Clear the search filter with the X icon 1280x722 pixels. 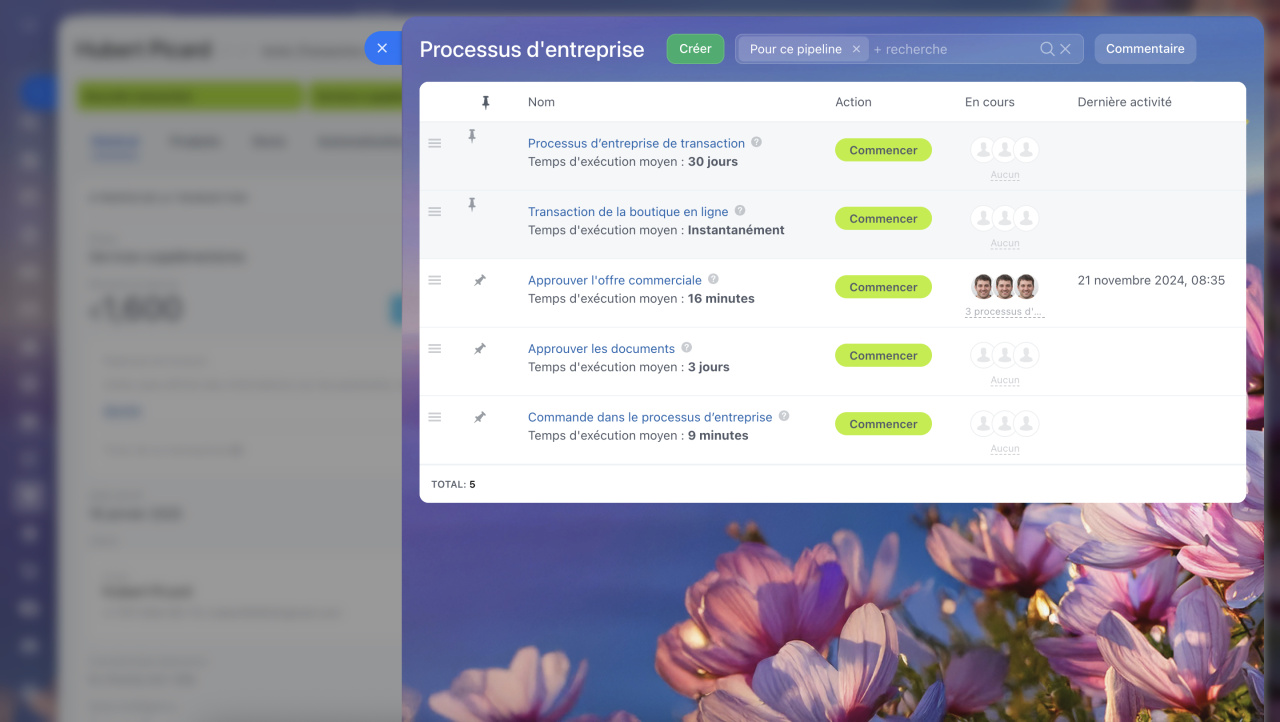(x=1065, y=49)
